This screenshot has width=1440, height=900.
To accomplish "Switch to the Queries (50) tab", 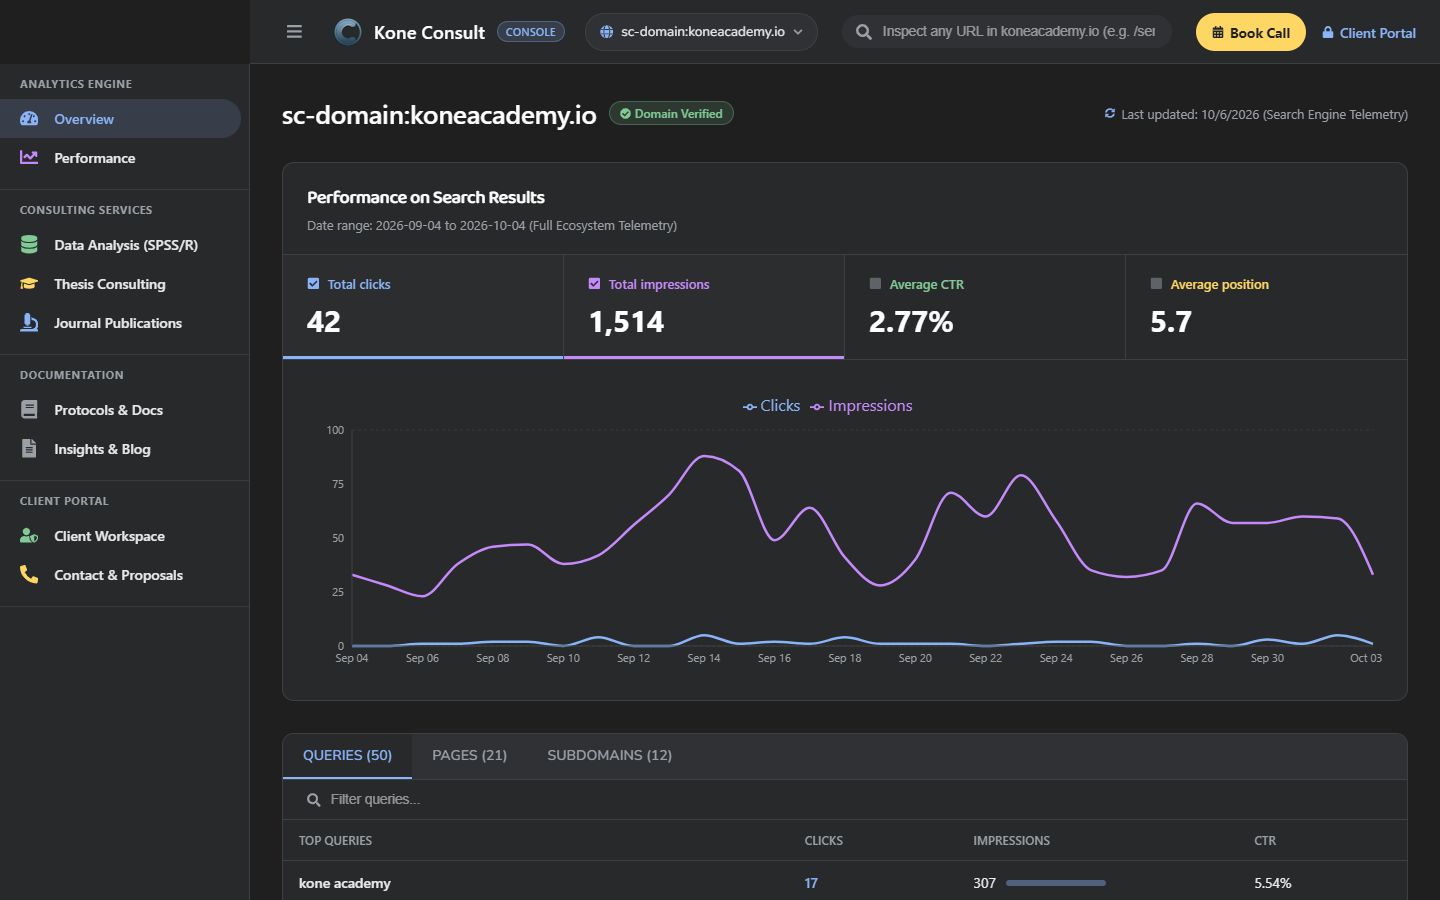I will click(x=347, y=756).
